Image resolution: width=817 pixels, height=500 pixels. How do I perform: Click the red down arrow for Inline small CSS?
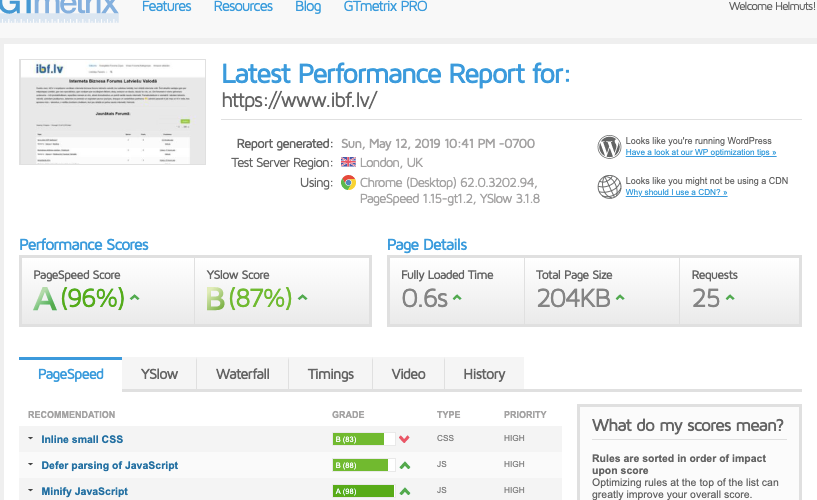(x=404, y=439)
